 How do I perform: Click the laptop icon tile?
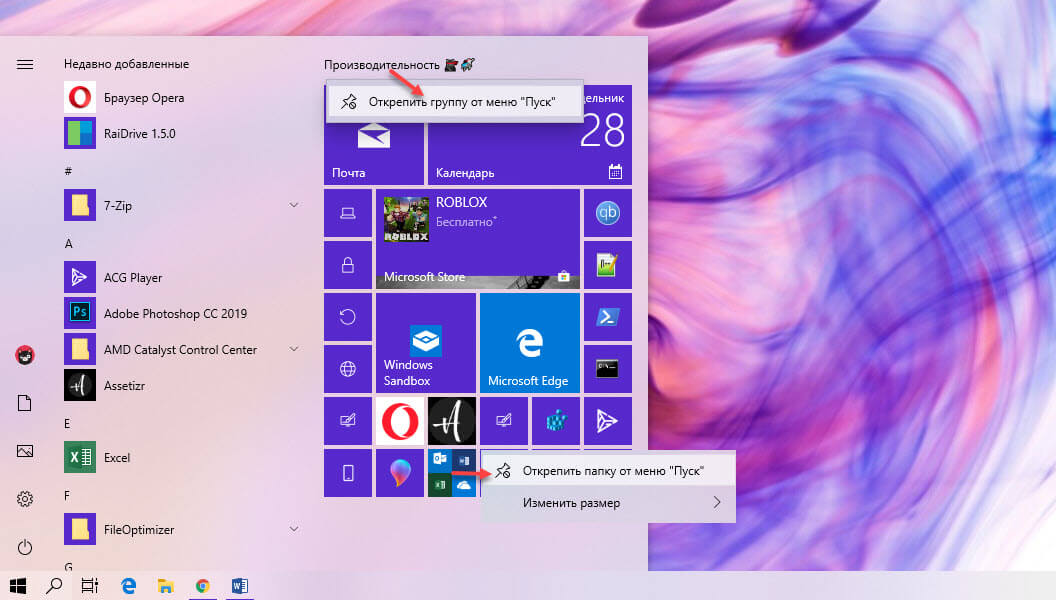[x=348, y=213]
